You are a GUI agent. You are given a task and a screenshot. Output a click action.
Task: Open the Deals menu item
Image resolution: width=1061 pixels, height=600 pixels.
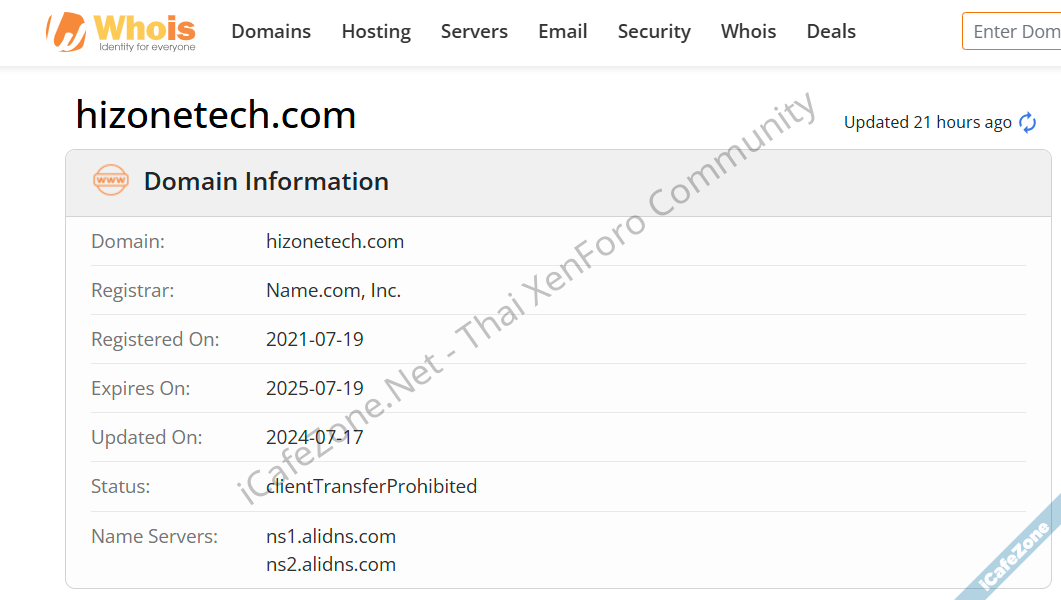tap(831, 32)
